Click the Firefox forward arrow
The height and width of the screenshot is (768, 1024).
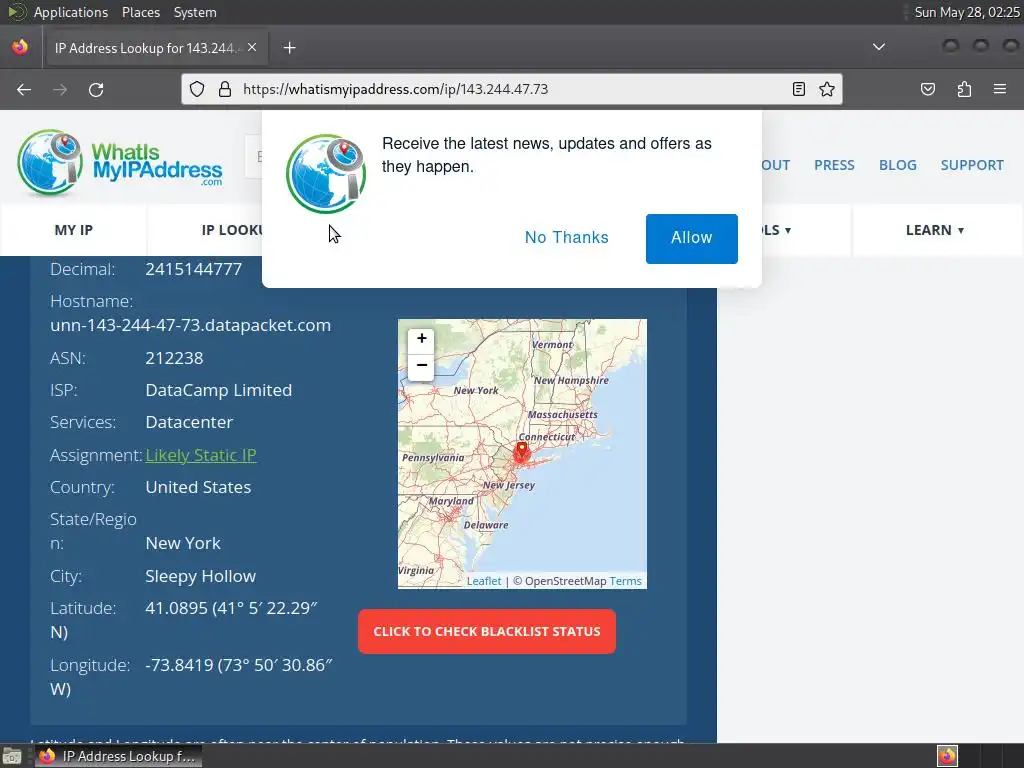pos(60,89)
